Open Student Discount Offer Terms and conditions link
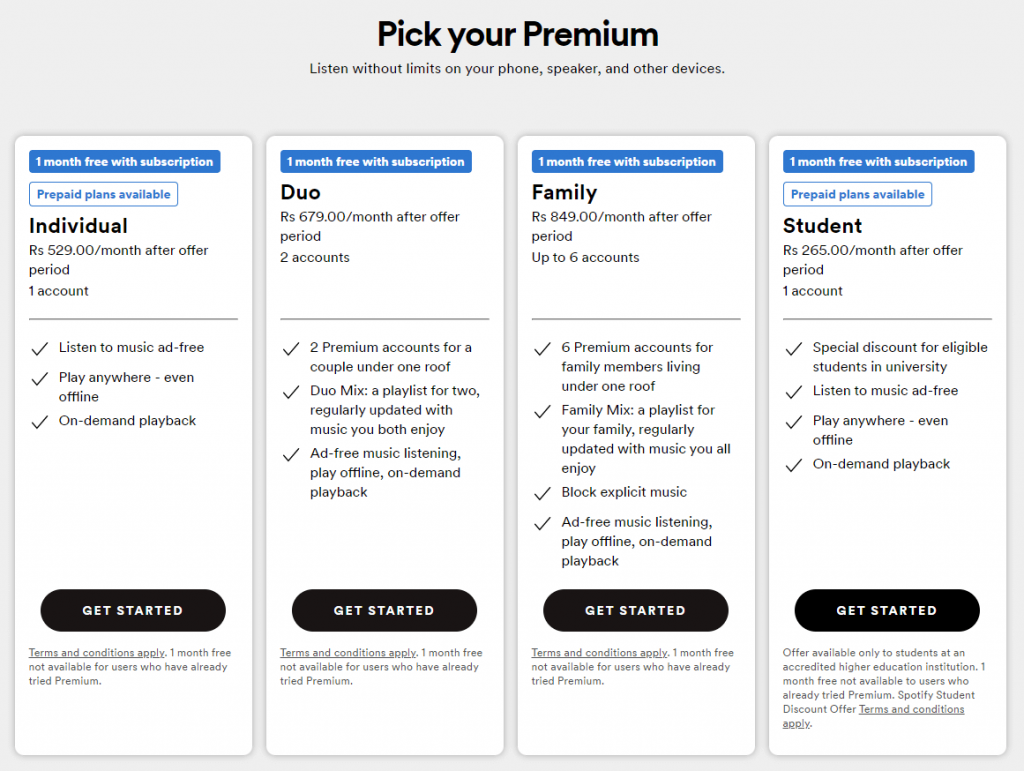This screenshot has width=1024, height=771. (x=911, y=710)
